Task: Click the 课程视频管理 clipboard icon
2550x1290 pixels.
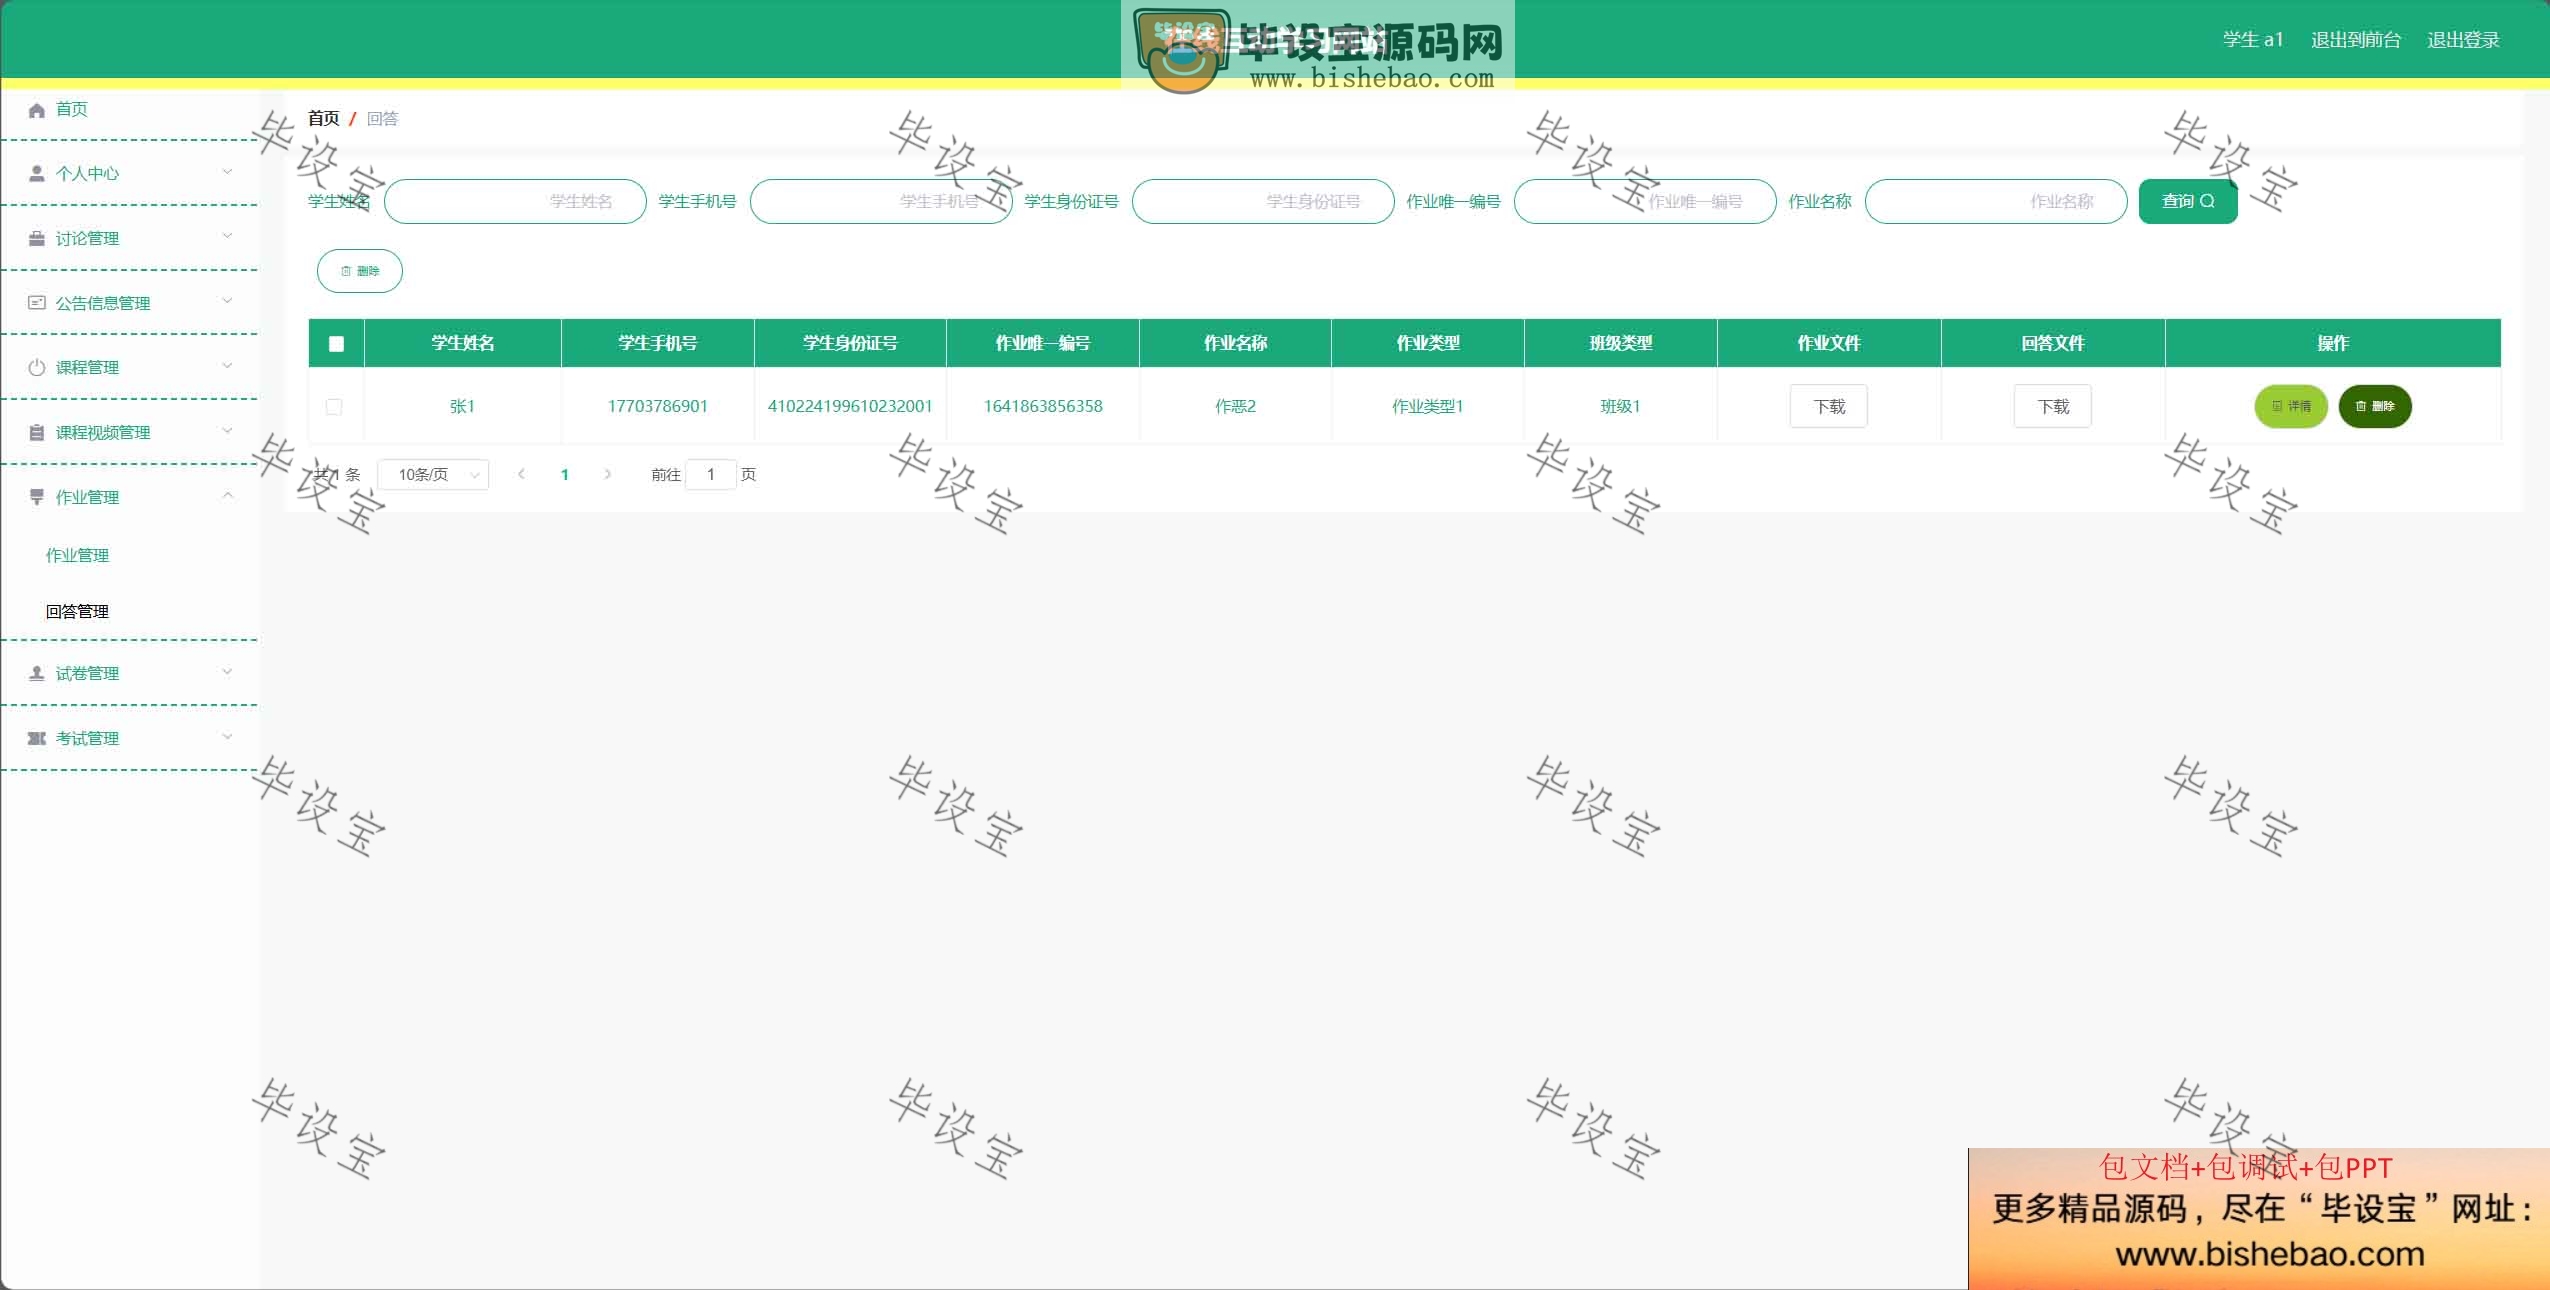Action: [37, 433]
